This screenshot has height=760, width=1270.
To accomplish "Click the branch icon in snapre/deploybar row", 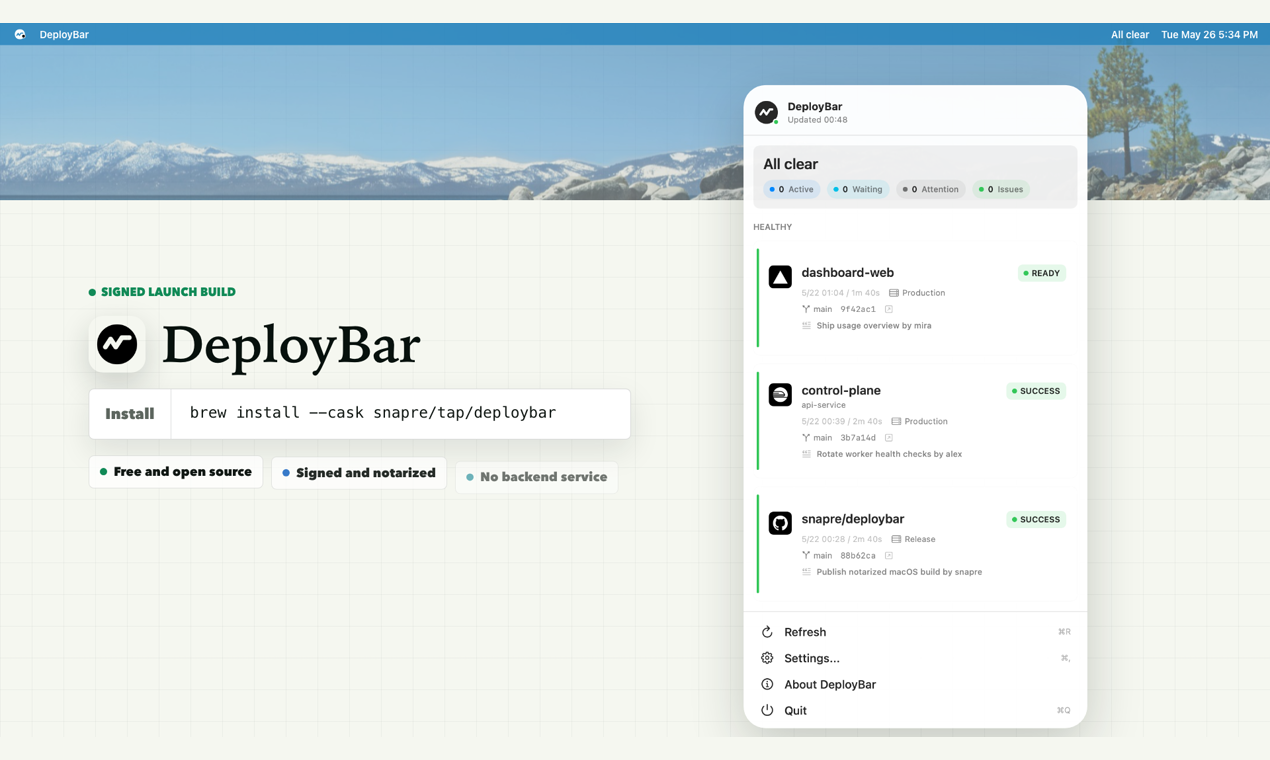I will 806,555.
